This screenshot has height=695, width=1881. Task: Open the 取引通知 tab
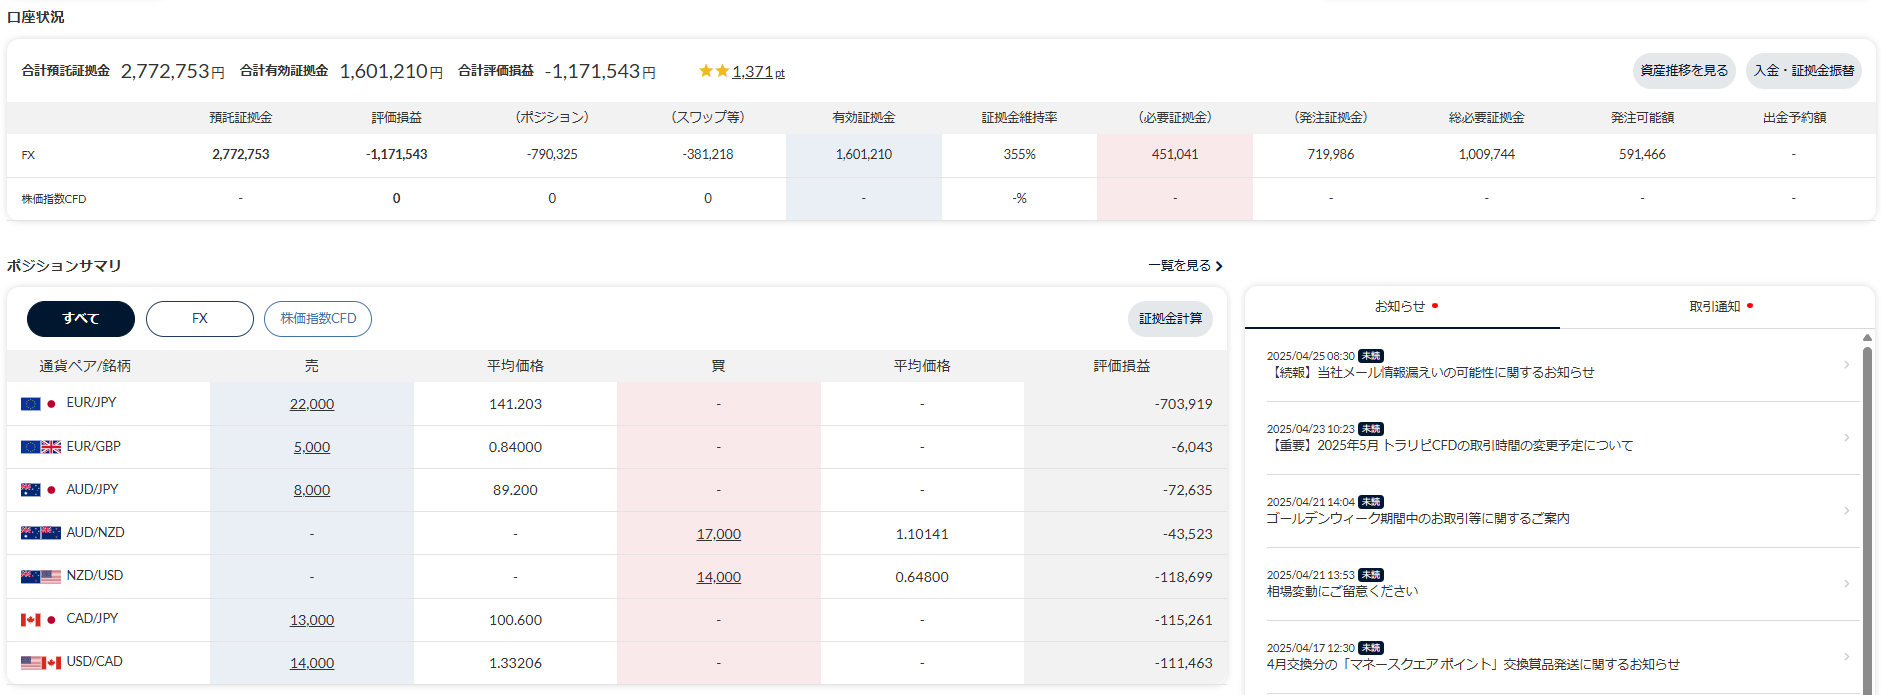[1716, 307]
